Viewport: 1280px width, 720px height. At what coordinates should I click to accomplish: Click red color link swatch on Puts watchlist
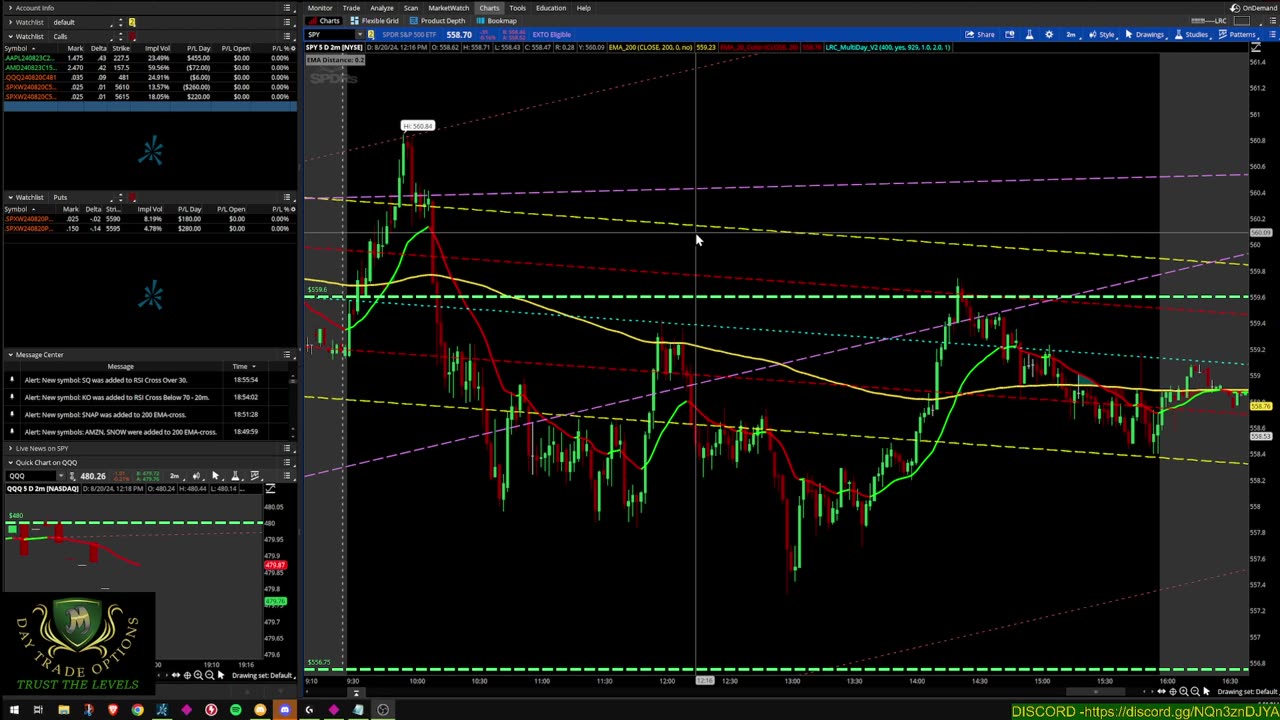point(131,197)
